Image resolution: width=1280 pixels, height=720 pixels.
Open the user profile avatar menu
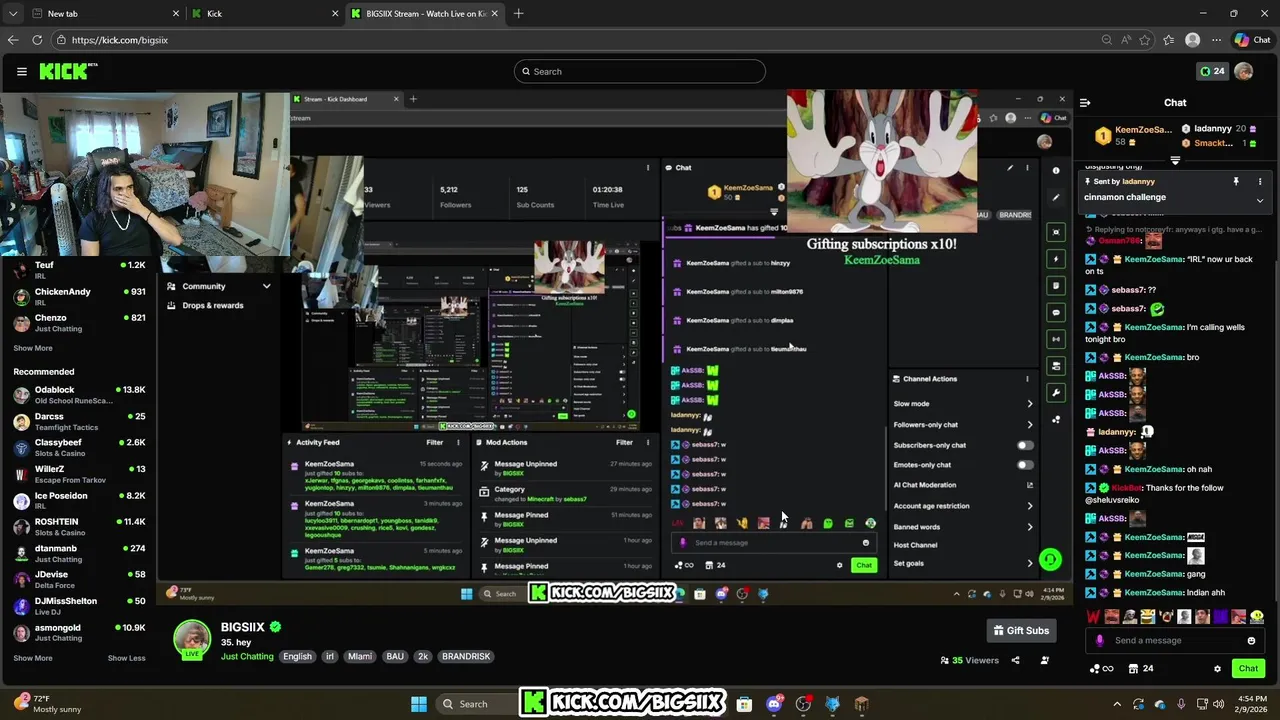[1244, 71]
